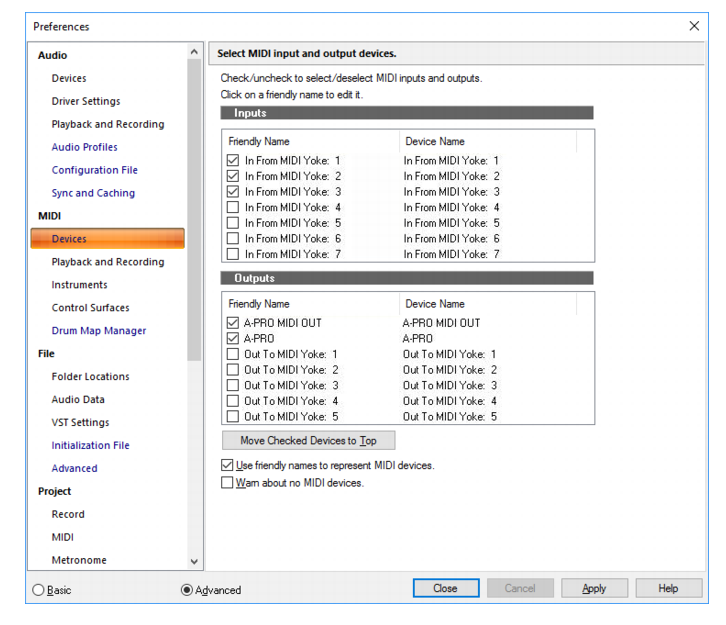Select Metronome under Project

(79, 560)
